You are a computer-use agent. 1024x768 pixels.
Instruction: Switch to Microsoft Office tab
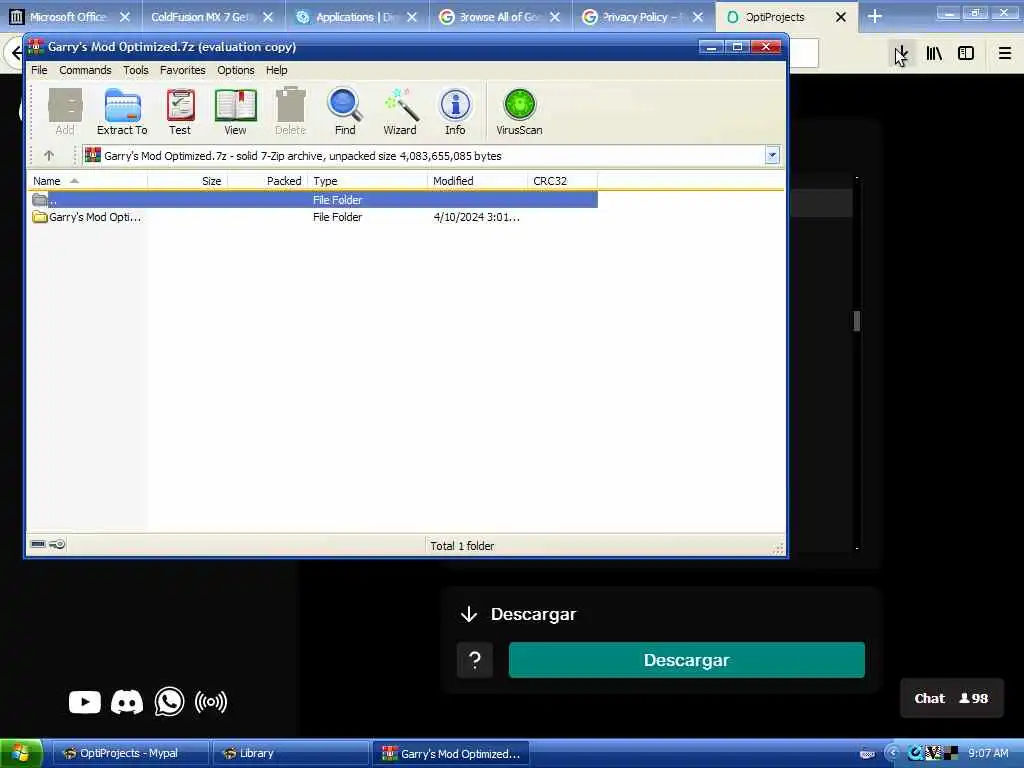click(69, 17)
